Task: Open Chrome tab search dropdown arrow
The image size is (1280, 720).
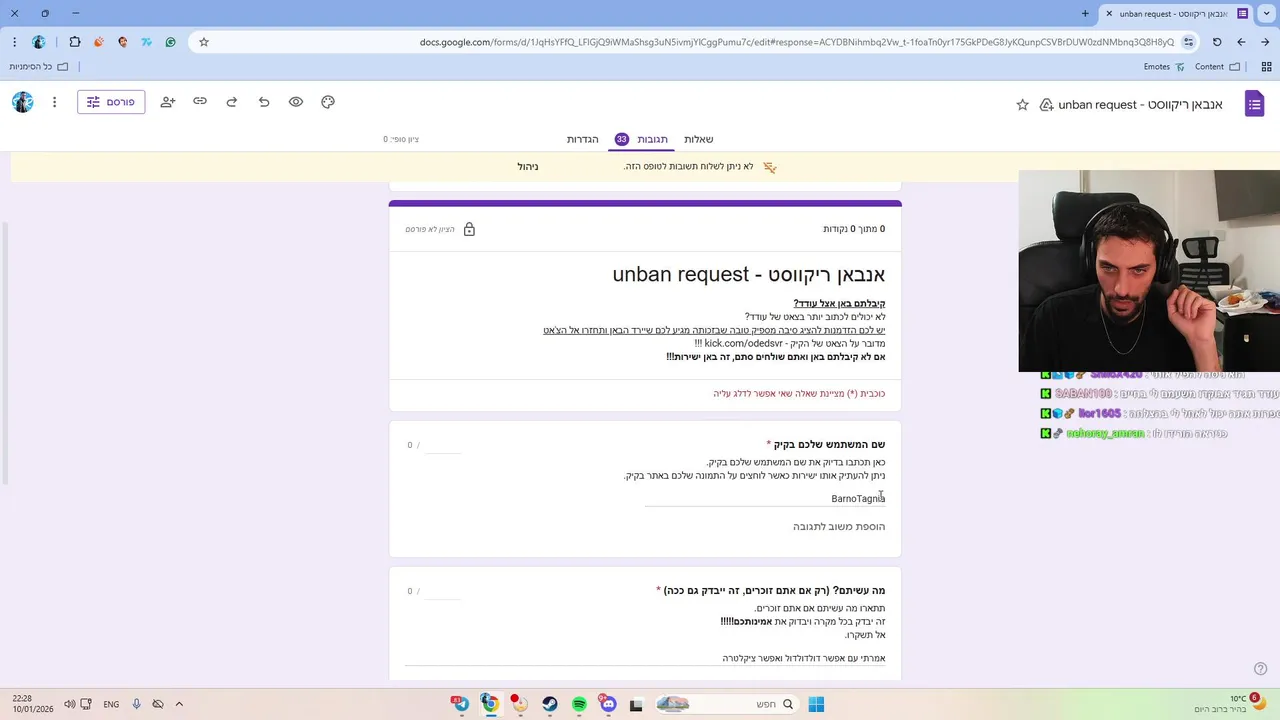Action: (1264, 13)
